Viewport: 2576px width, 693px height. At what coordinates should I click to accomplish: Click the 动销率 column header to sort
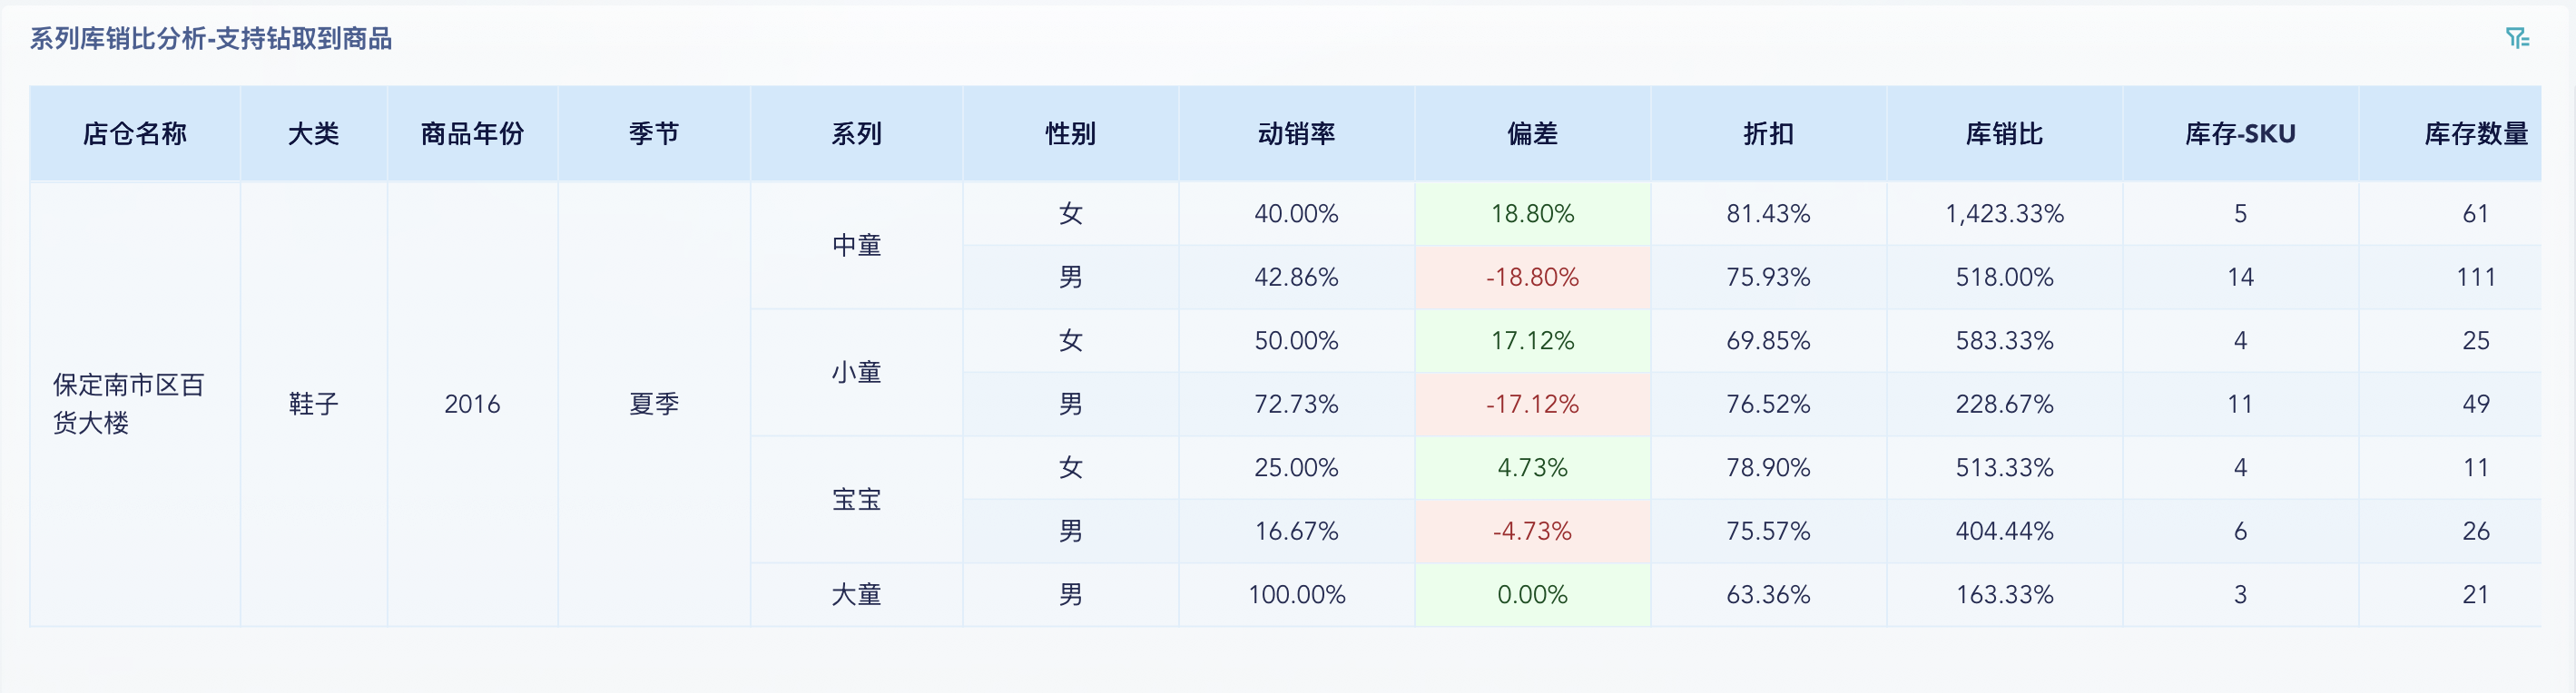click(x=1296, y=133)
